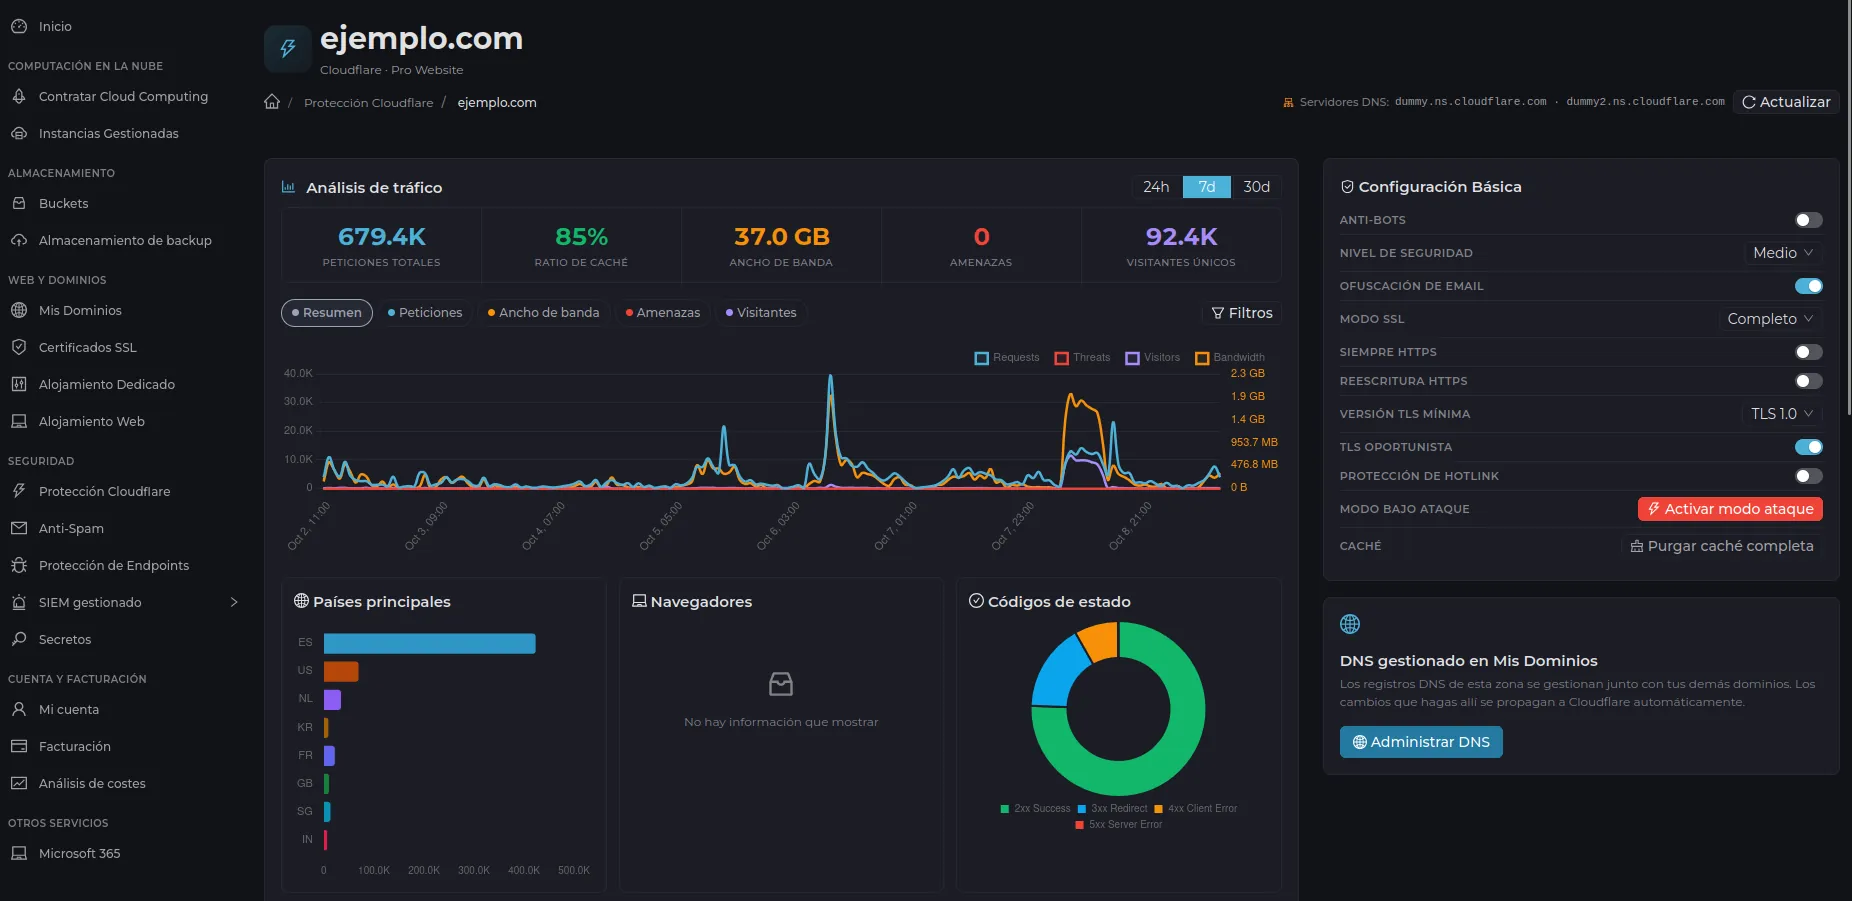This screenshot has width=1852, height=901.
Task: Click the user icon for Mi cuenta
Action: pos(19,710)
